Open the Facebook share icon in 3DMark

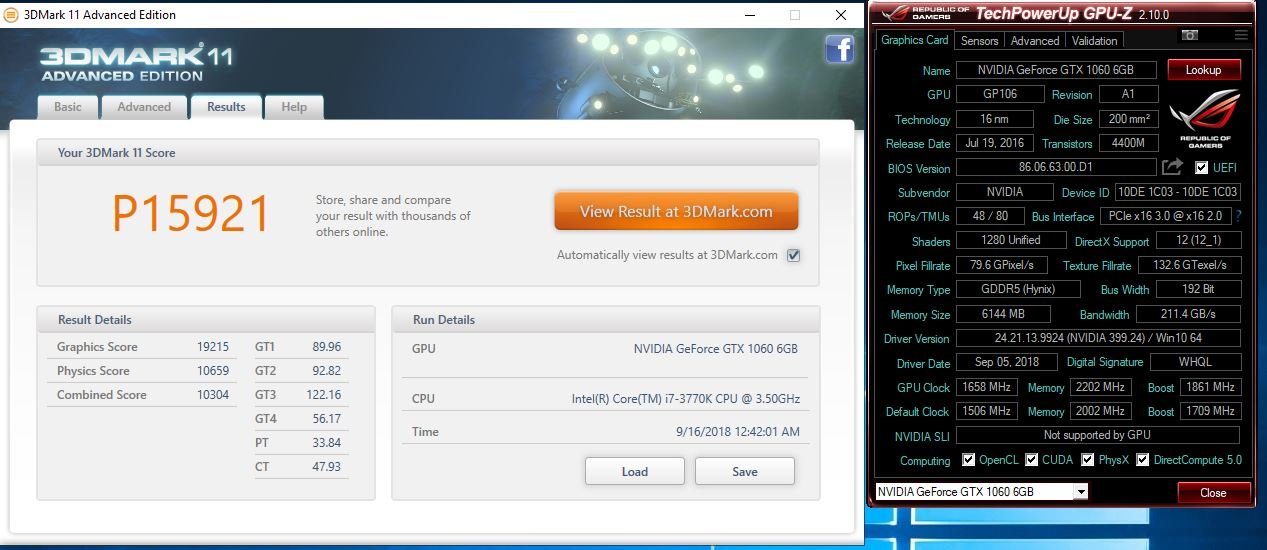[839, 49]
